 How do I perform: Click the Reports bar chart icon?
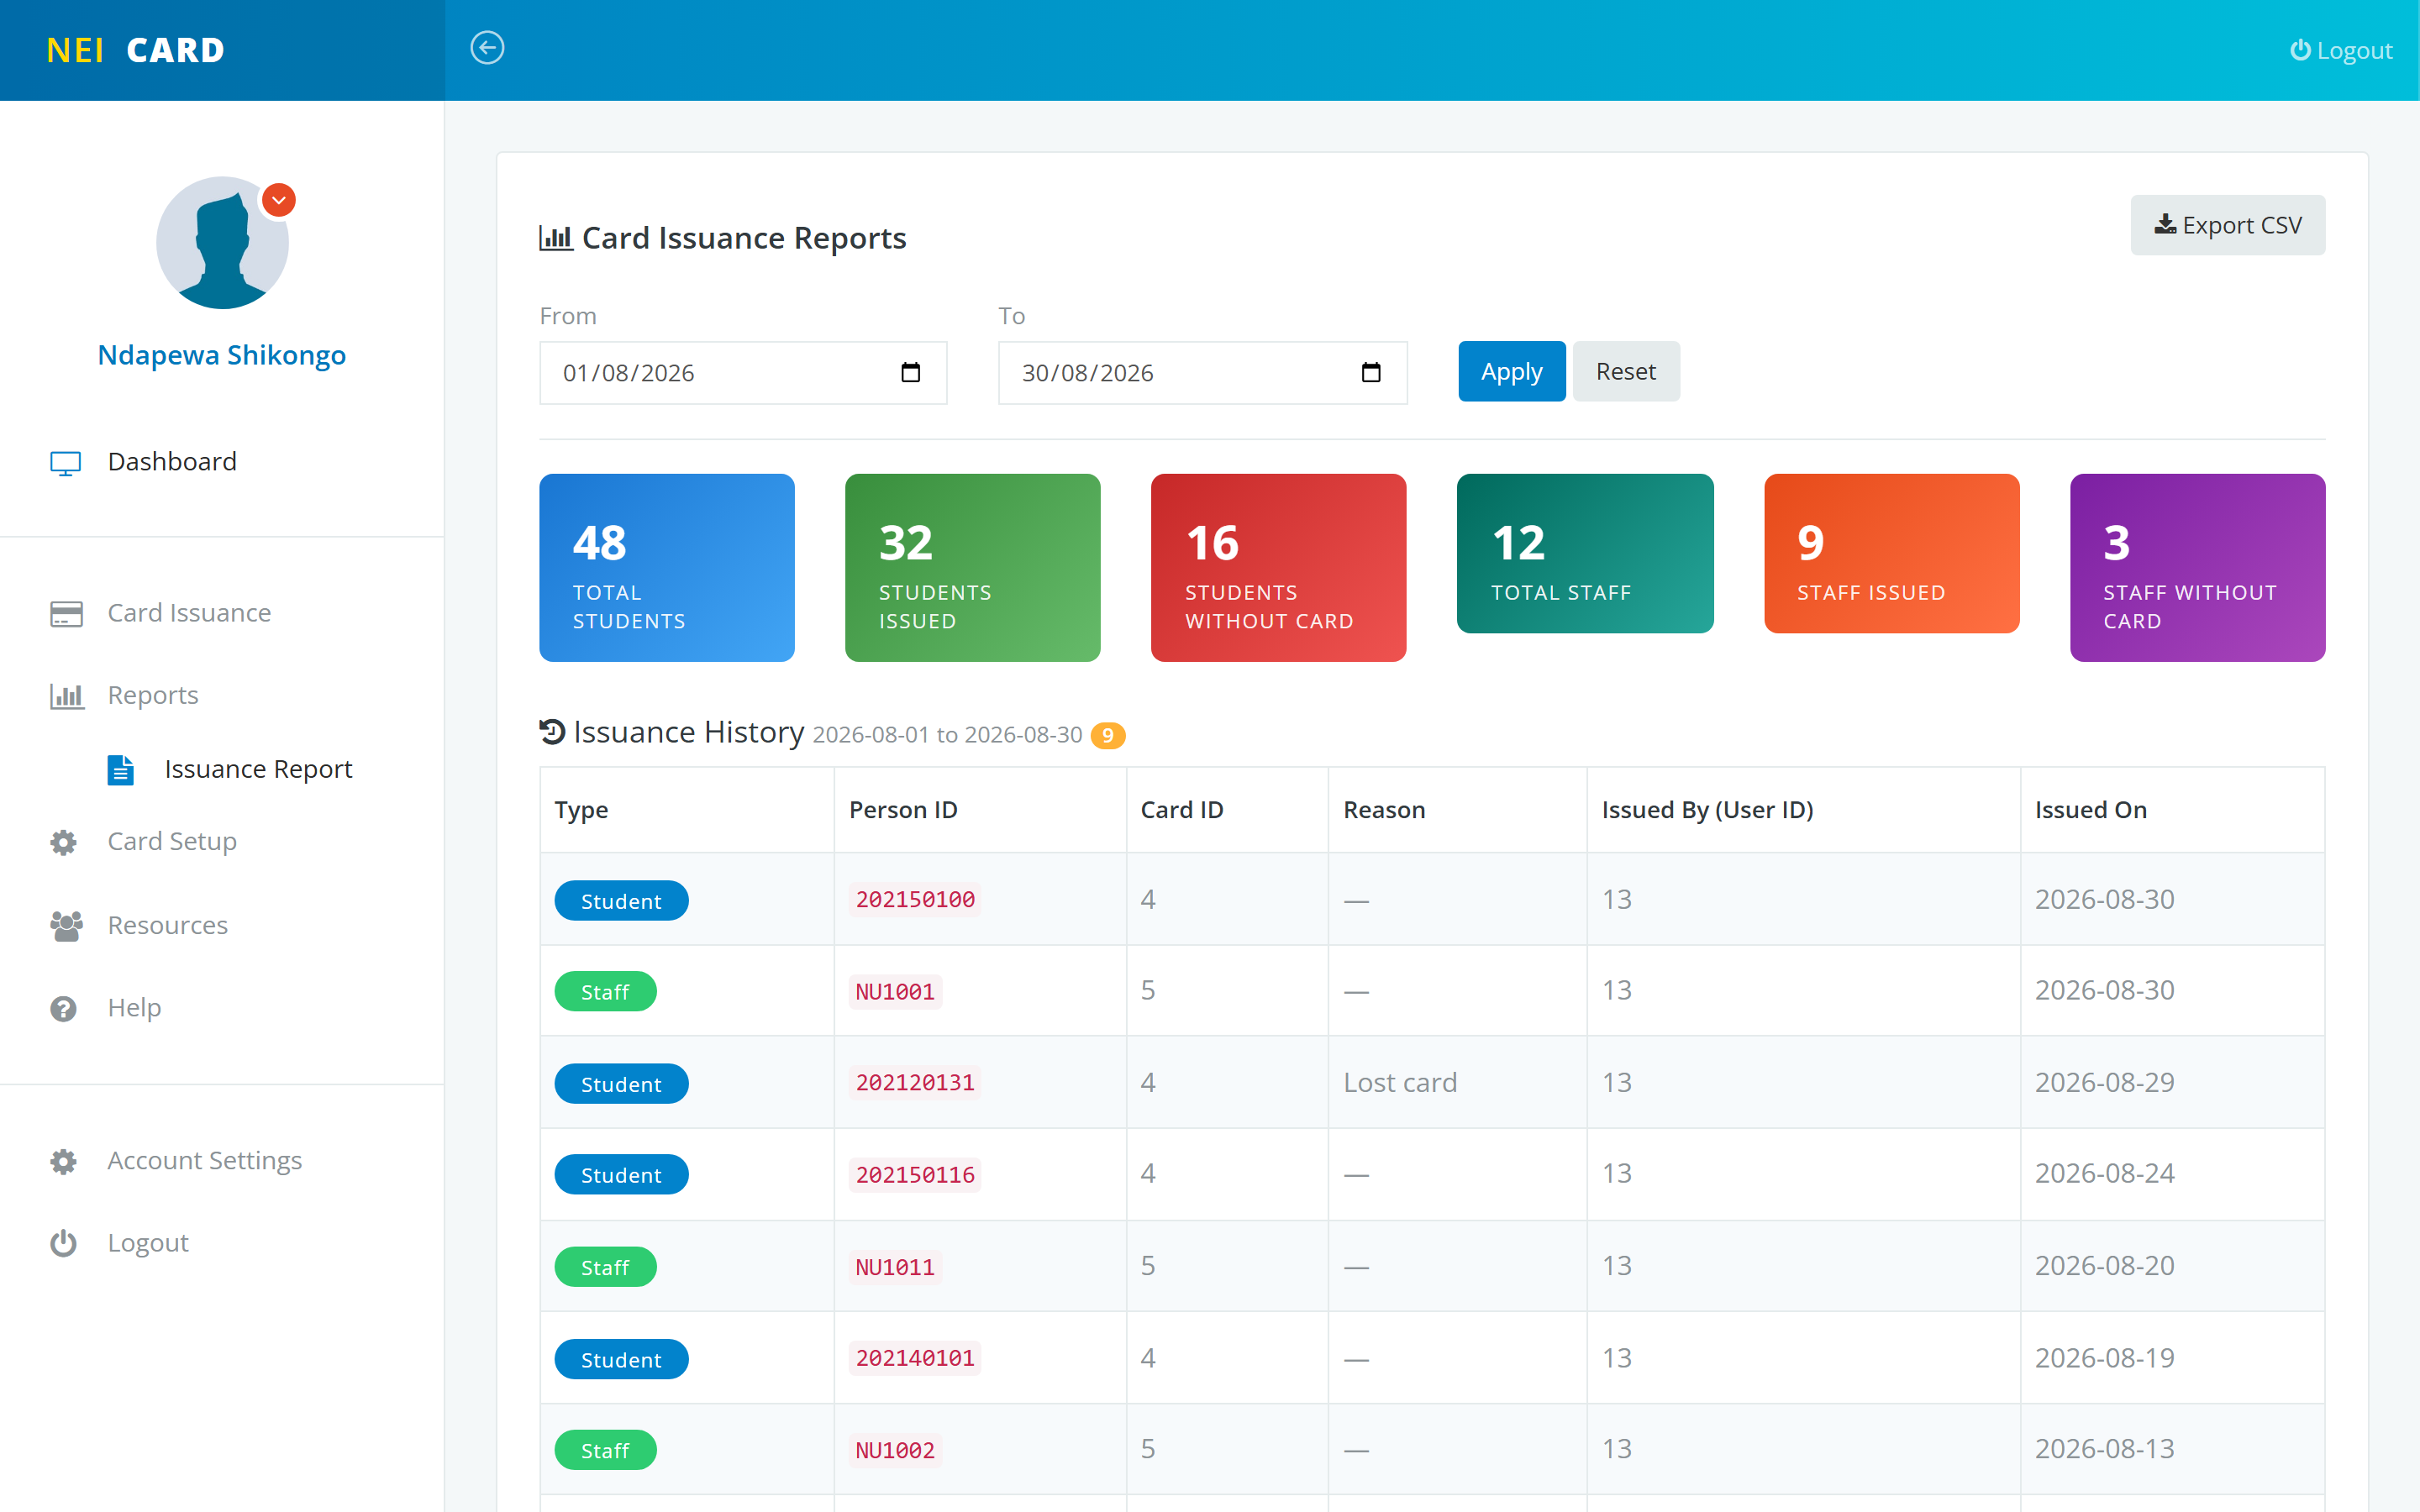coord(66,696)
